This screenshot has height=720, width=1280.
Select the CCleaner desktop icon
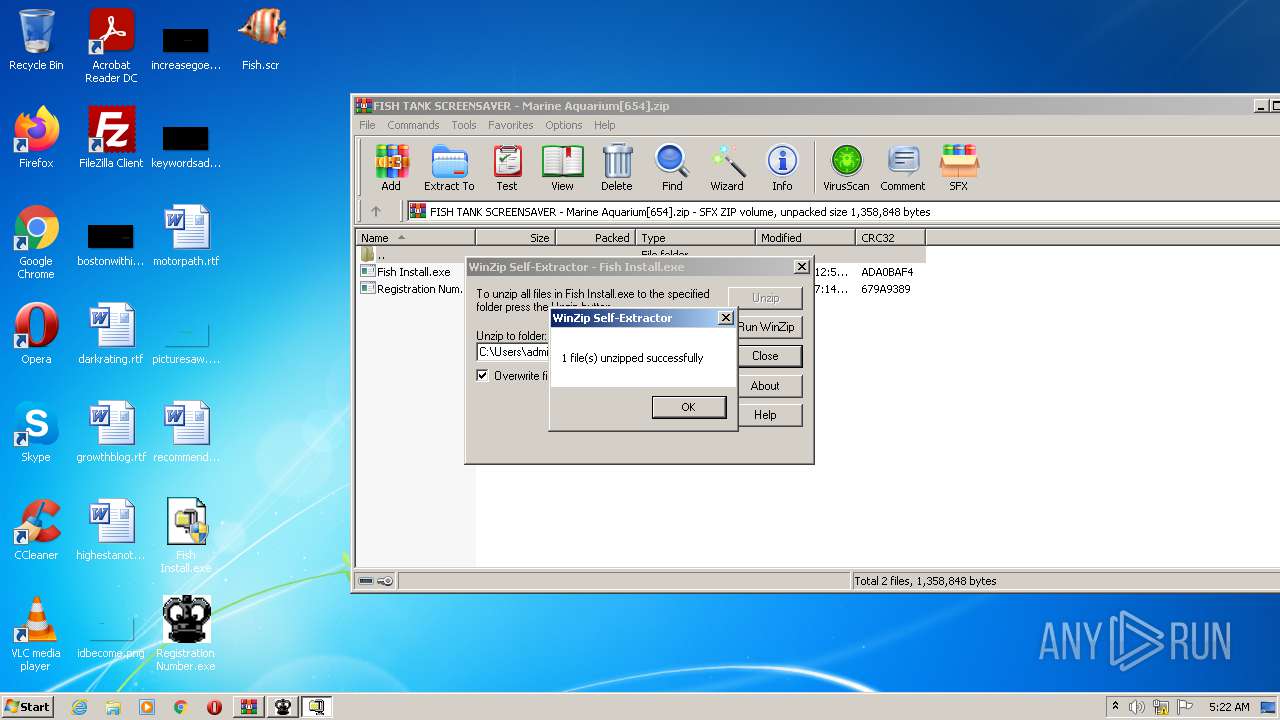pyautogui.click(x=36, y=530)
